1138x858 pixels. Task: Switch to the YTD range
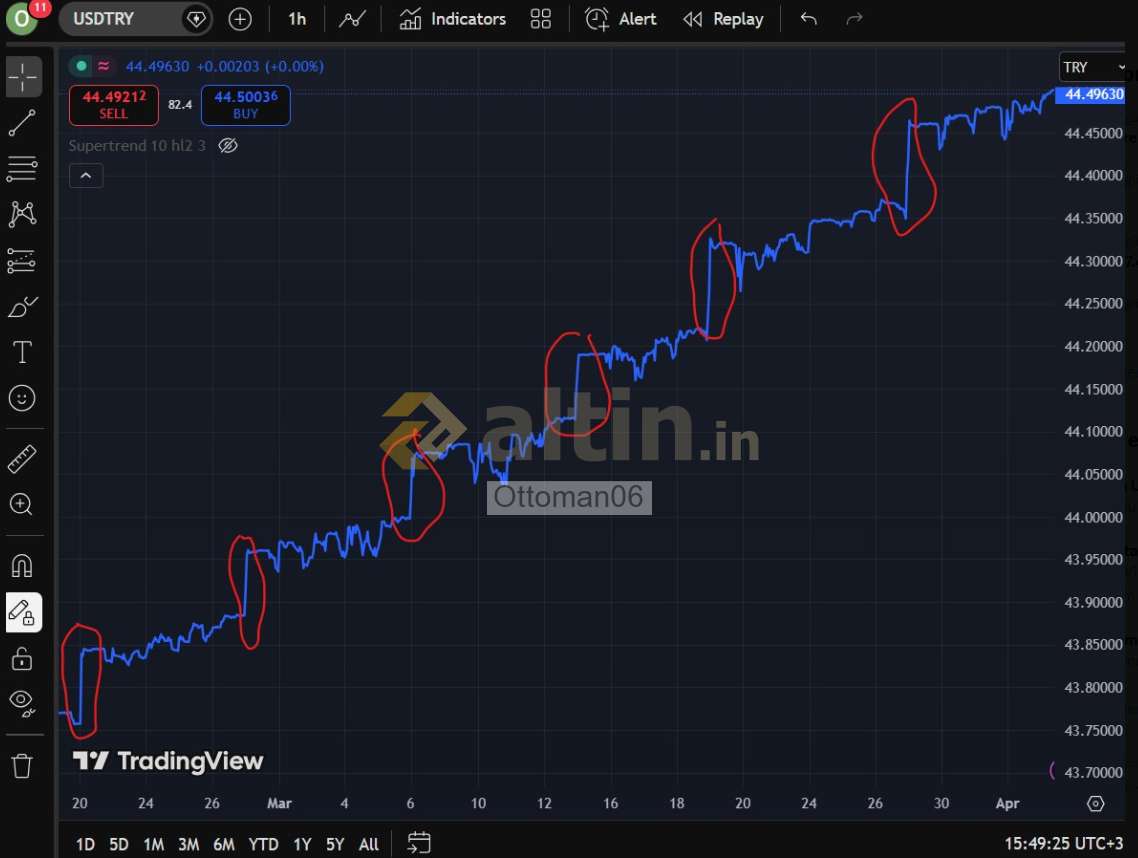point(263,845)
